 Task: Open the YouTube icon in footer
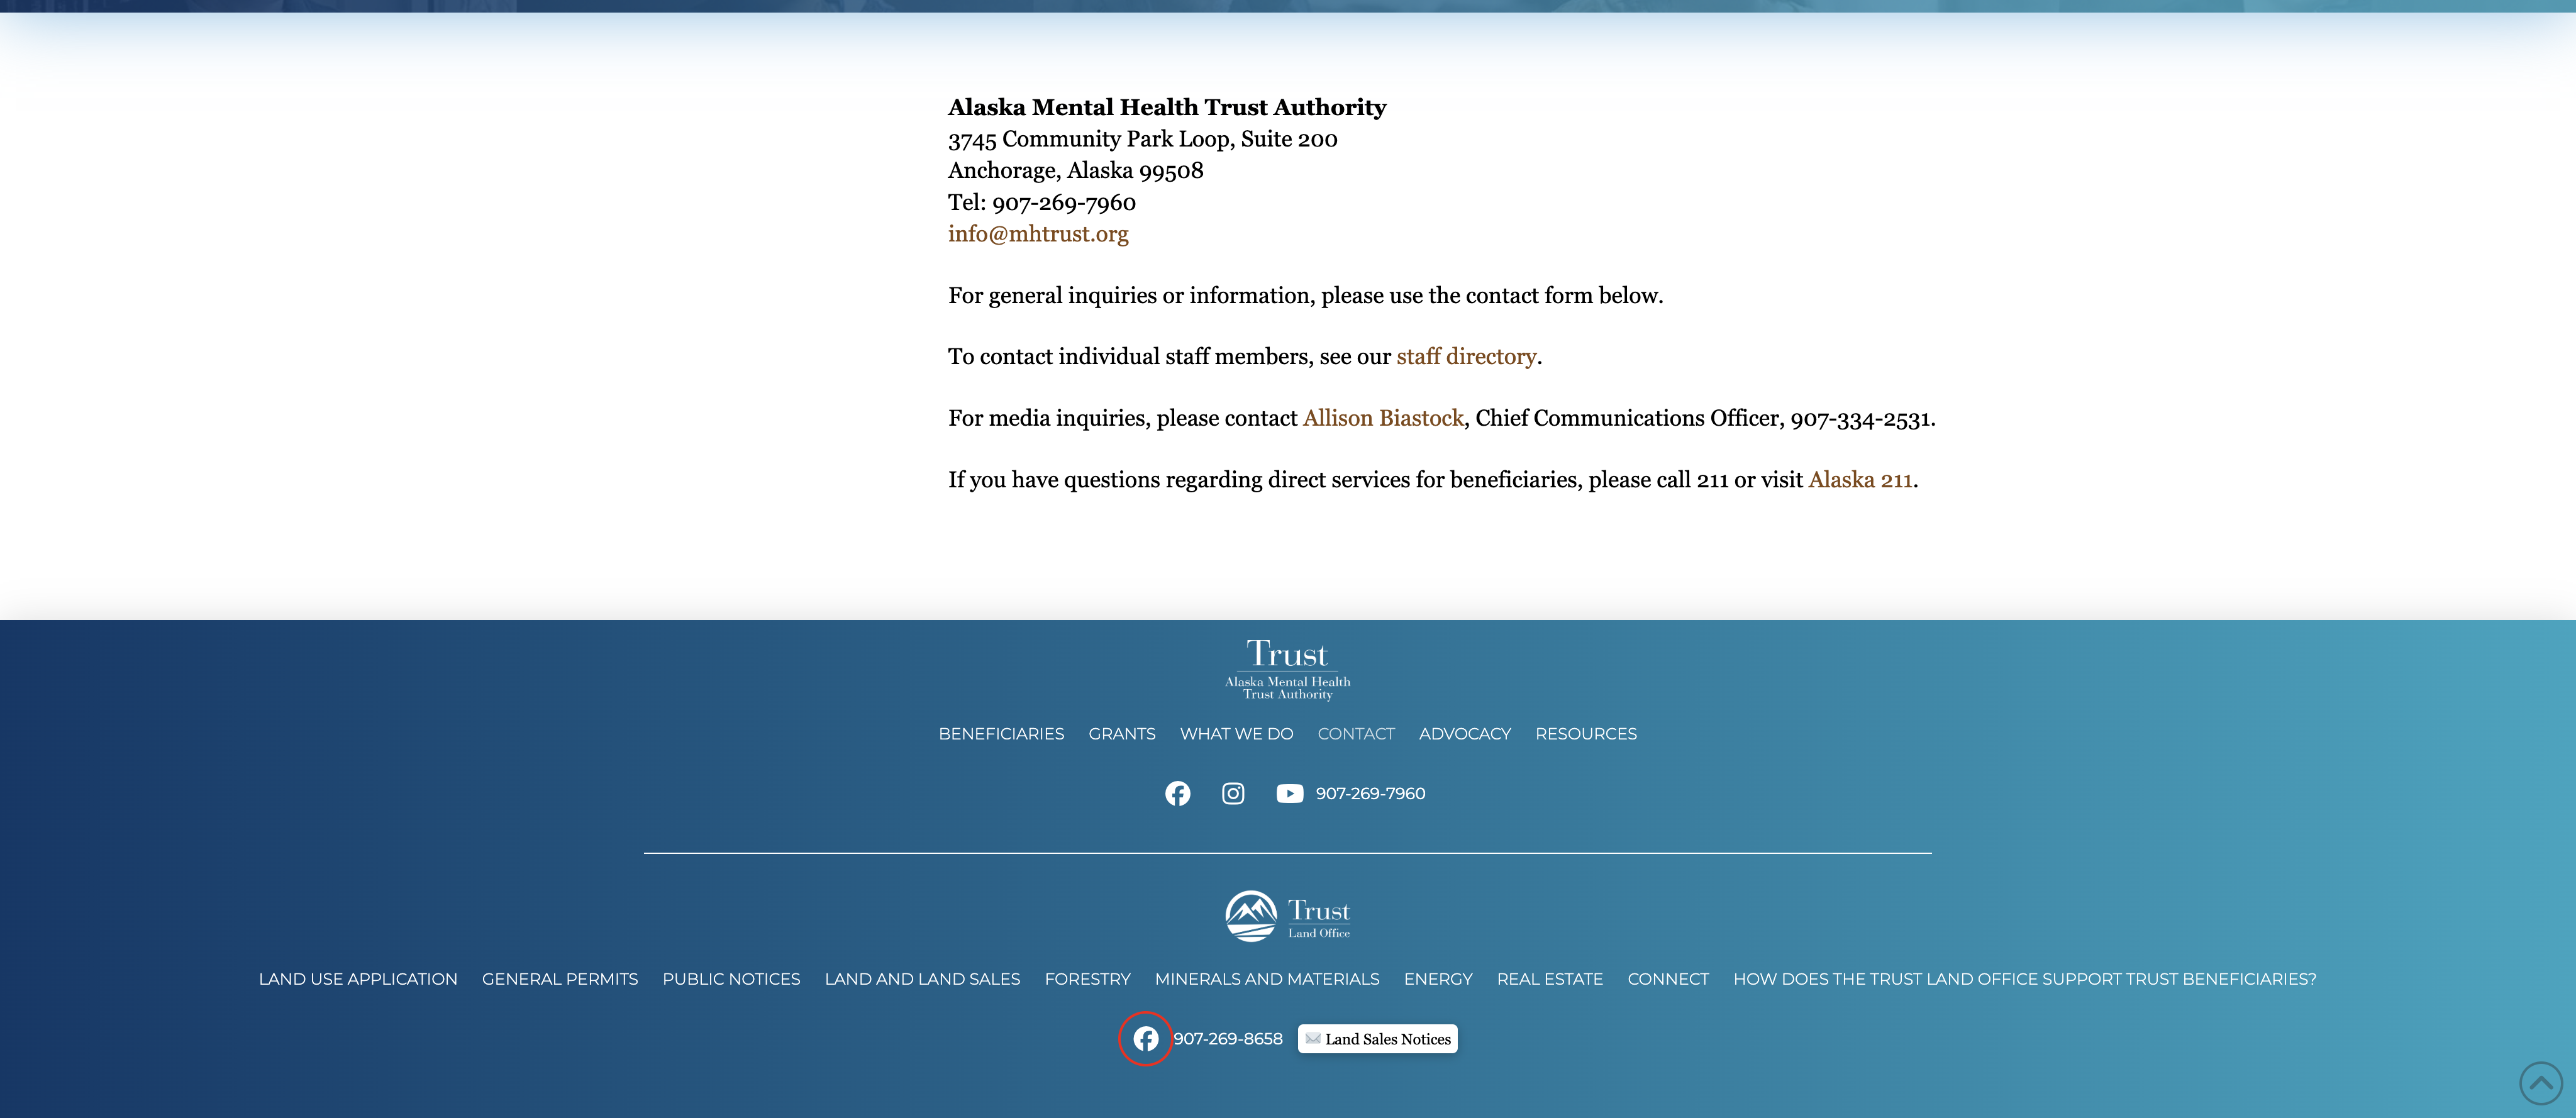pyautogui.click(x=1289, y=793)
